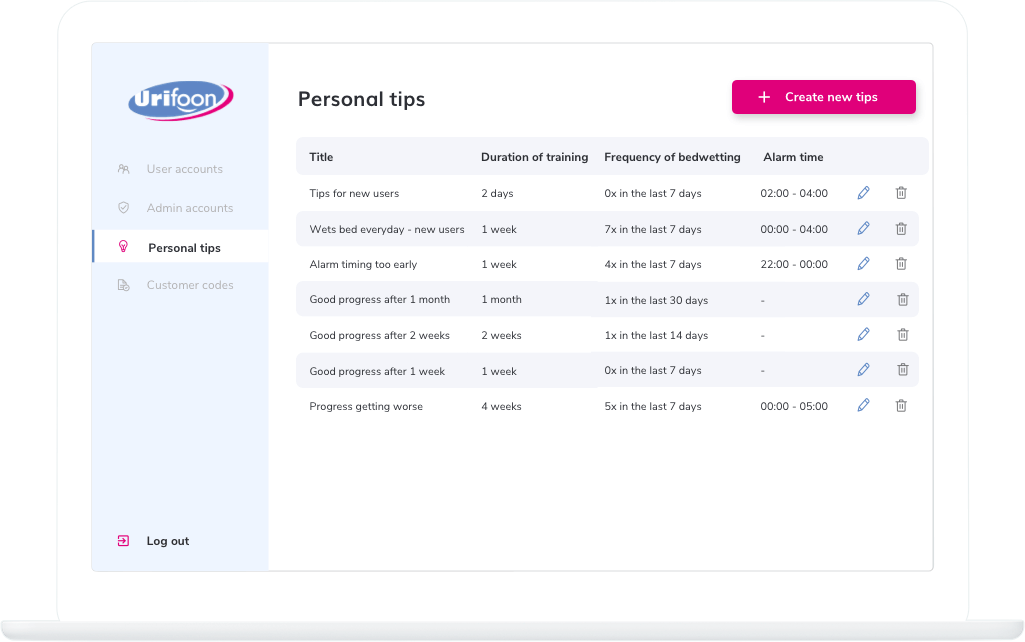Image resolution: width=1025 pixels, height=642 pixels.
Task: Edit 'Good progress after 1 month' tip
Action: tap(864, 299)
